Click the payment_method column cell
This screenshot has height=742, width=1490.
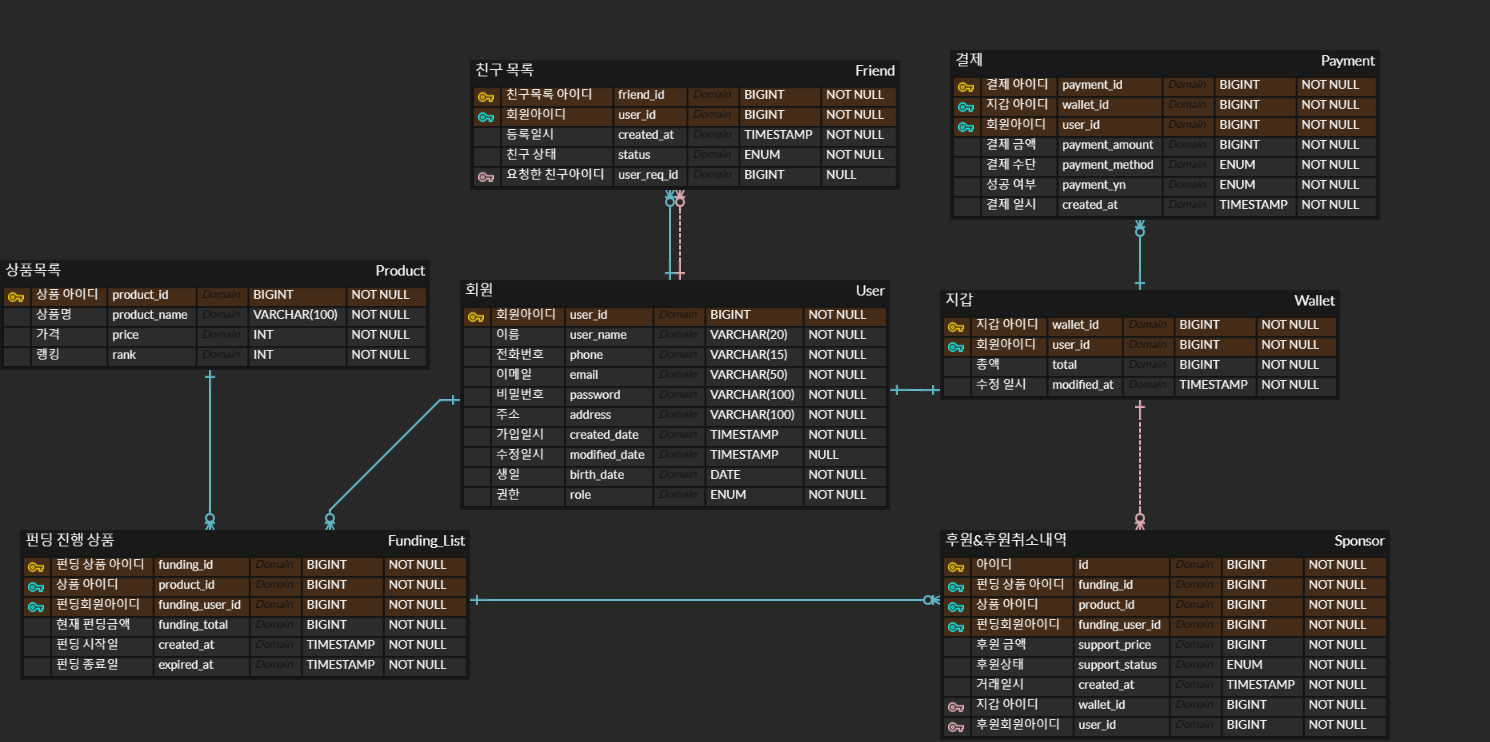[x=1108, y=165]
